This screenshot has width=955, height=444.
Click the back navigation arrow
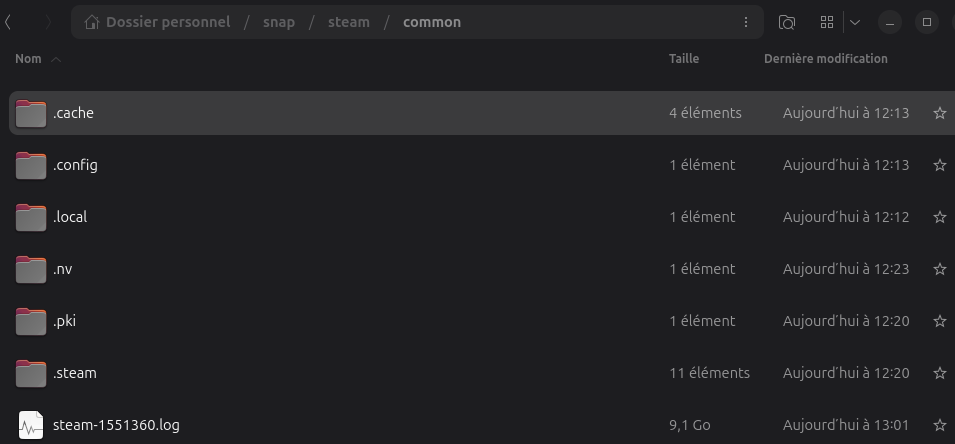(x=9, y=22)
